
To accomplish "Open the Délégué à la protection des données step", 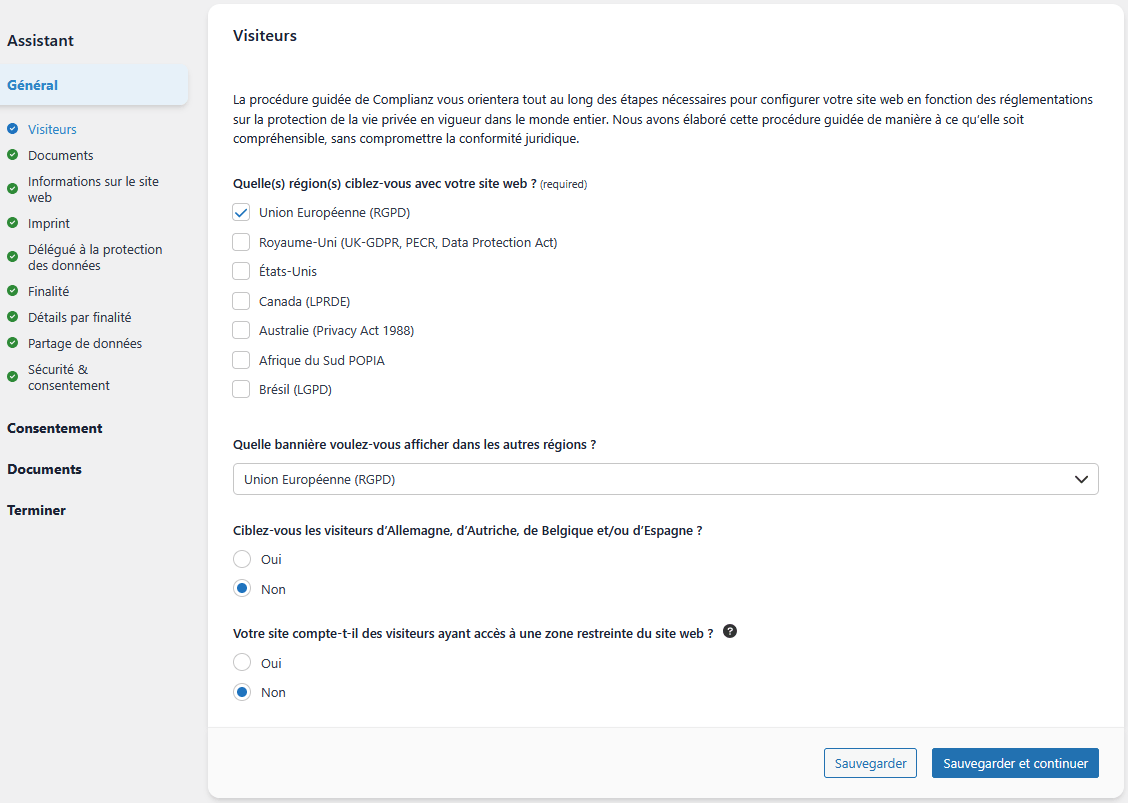I will pos(95,256).
